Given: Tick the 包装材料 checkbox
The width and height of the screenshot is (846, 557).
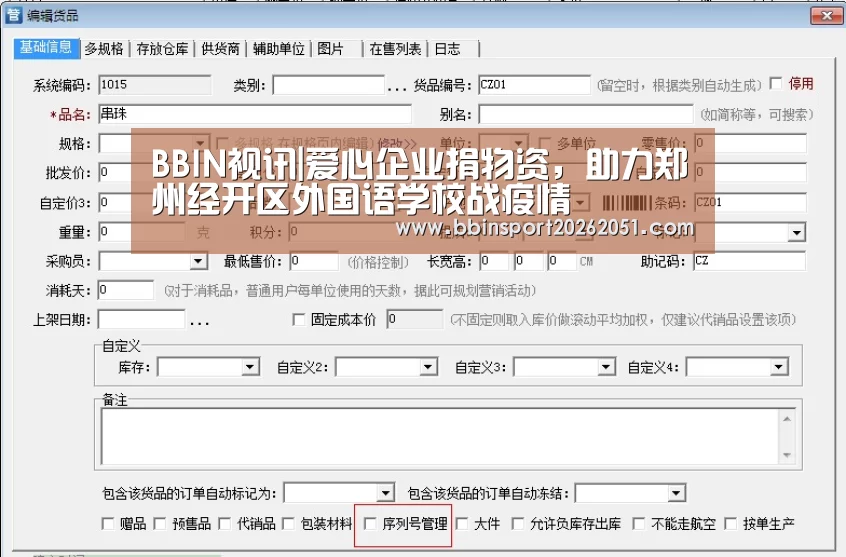Looking at the screenshot, I should click(288, 524).
